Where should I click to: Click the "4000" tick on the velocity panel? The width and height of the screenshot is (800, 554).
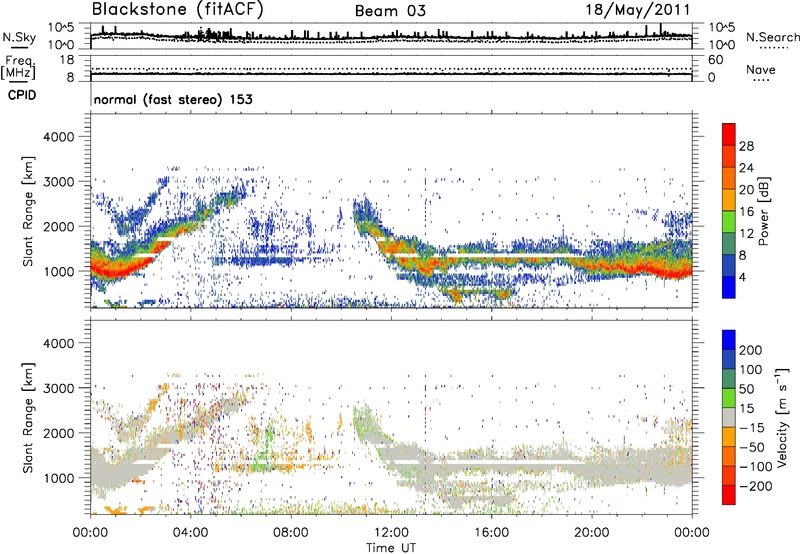(58, 343)
